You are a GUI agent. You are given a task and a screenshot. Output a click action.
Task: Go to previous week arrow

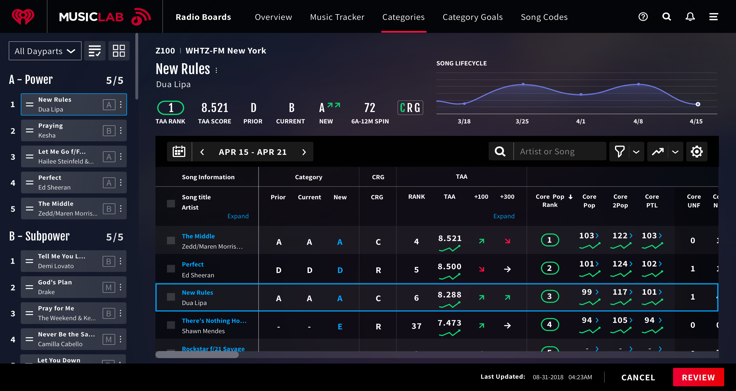pyautogui.click(x=202, y=152)
